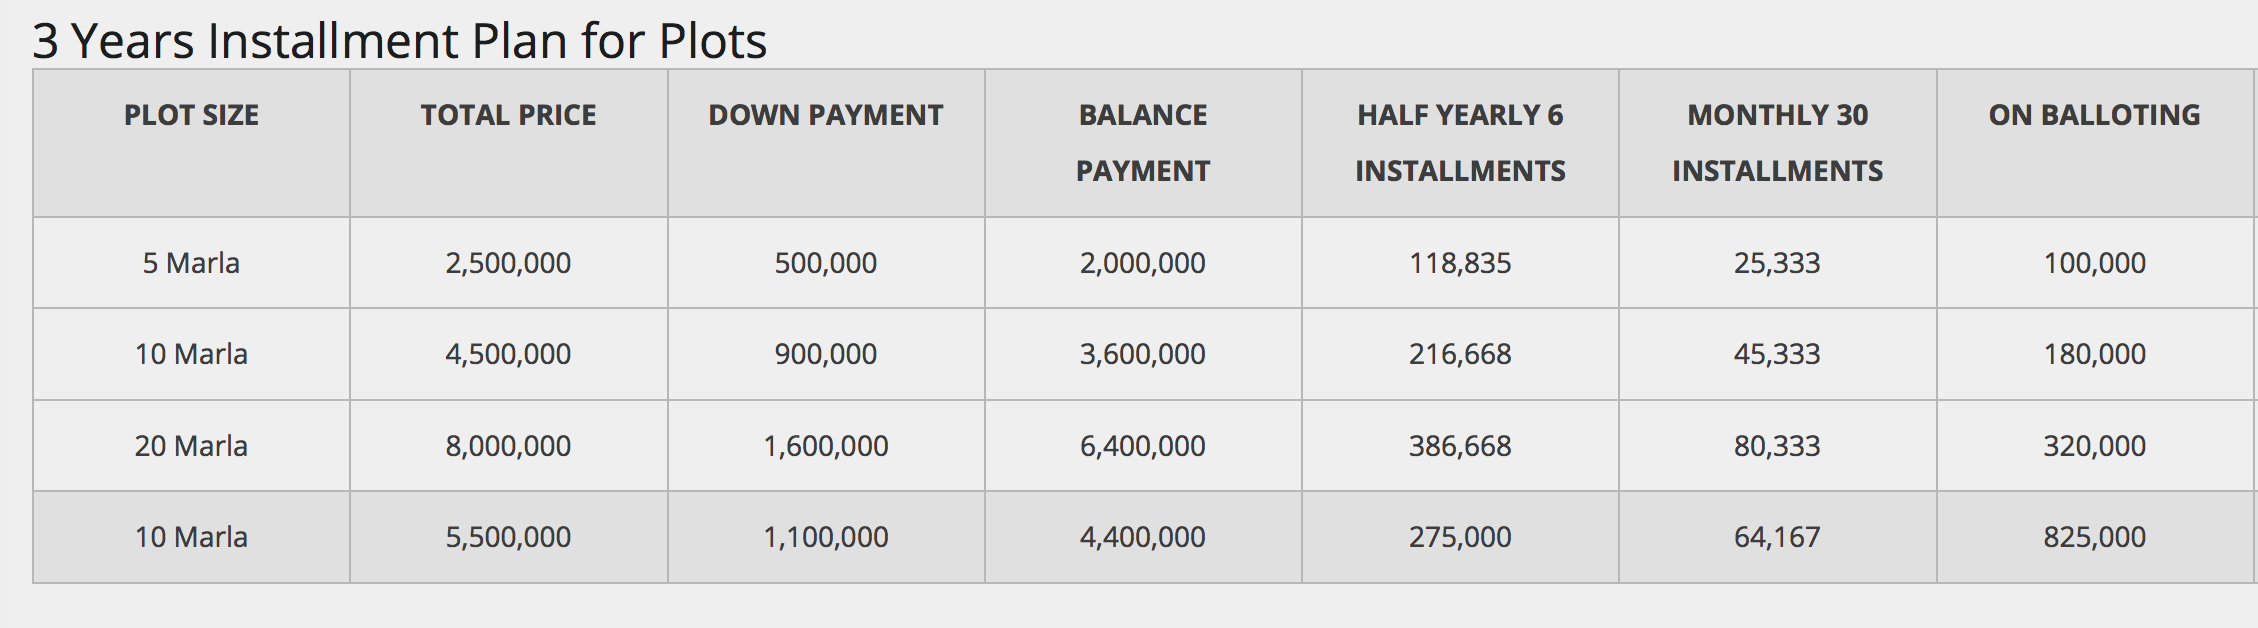The width and height of the screenshot is (2258, 628).
Task: Click the 20 Marla plot size cell
Action: (191, 446)
